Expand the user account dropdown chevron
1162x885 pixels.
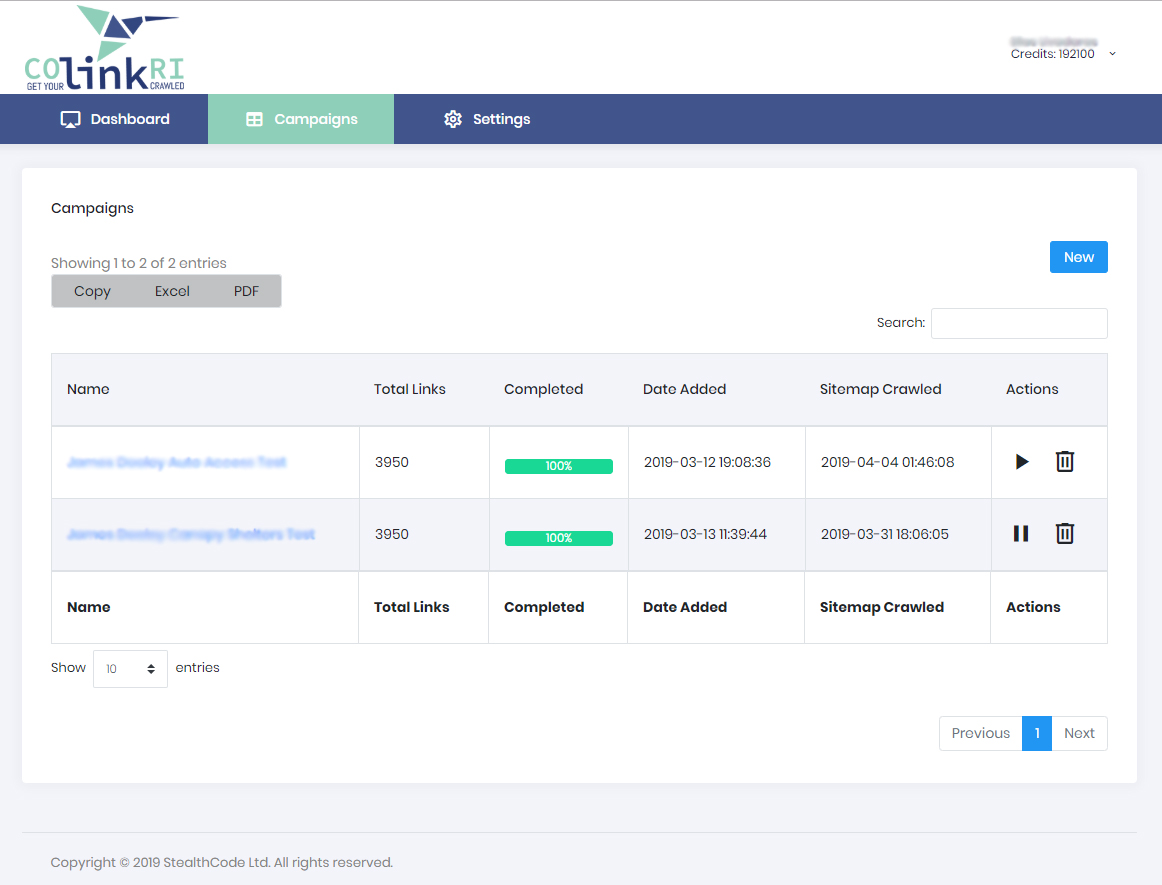pyautogui.click(x=1113, y=54)
